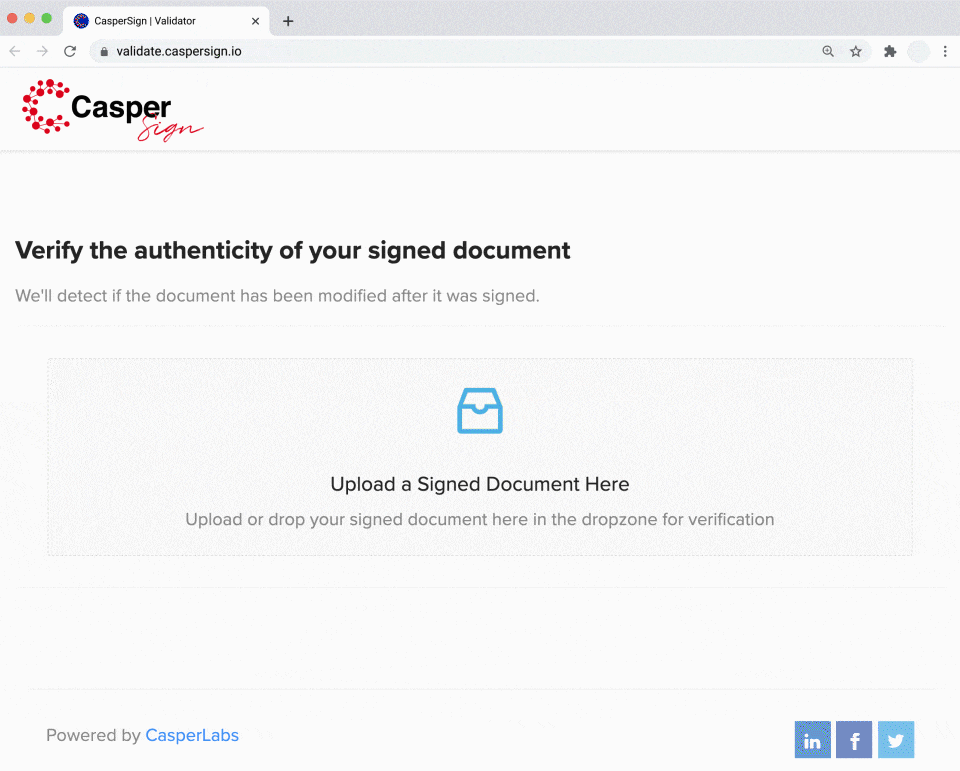
Task: Follow the CasperLabs link
Action: point(192,735)
